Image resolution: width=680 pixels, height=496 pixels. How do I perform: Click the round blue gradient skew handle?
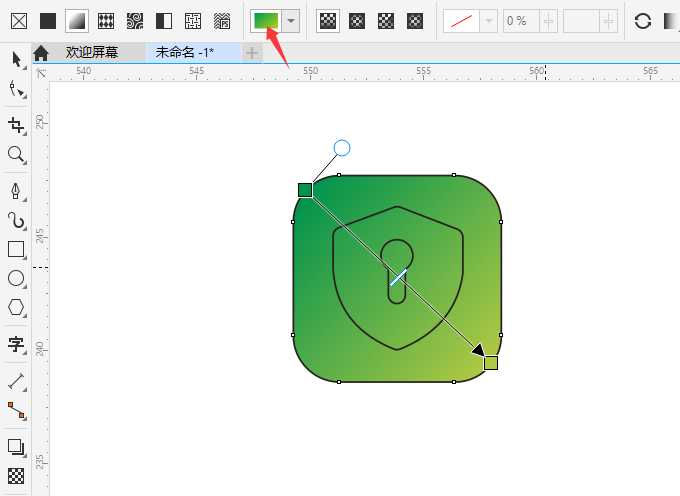tap(342, 148)
